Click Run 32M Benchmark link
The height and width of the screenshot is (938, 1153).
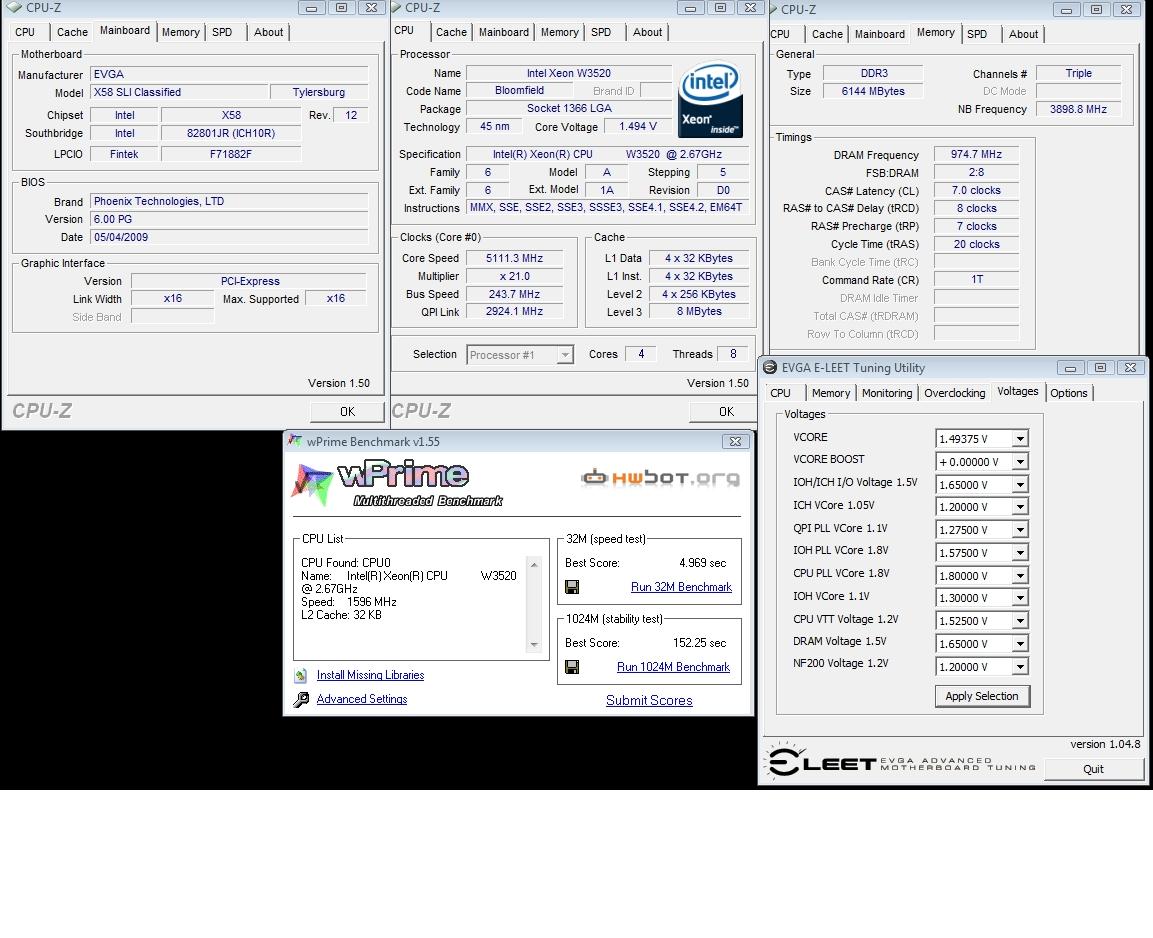click(681, 587)
